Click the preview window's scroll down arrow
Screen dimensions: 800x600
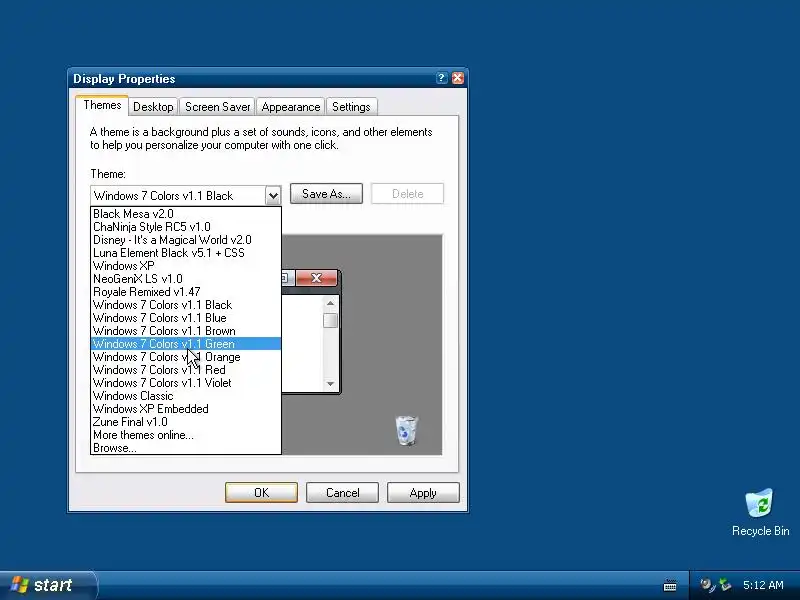click(330, 384)
